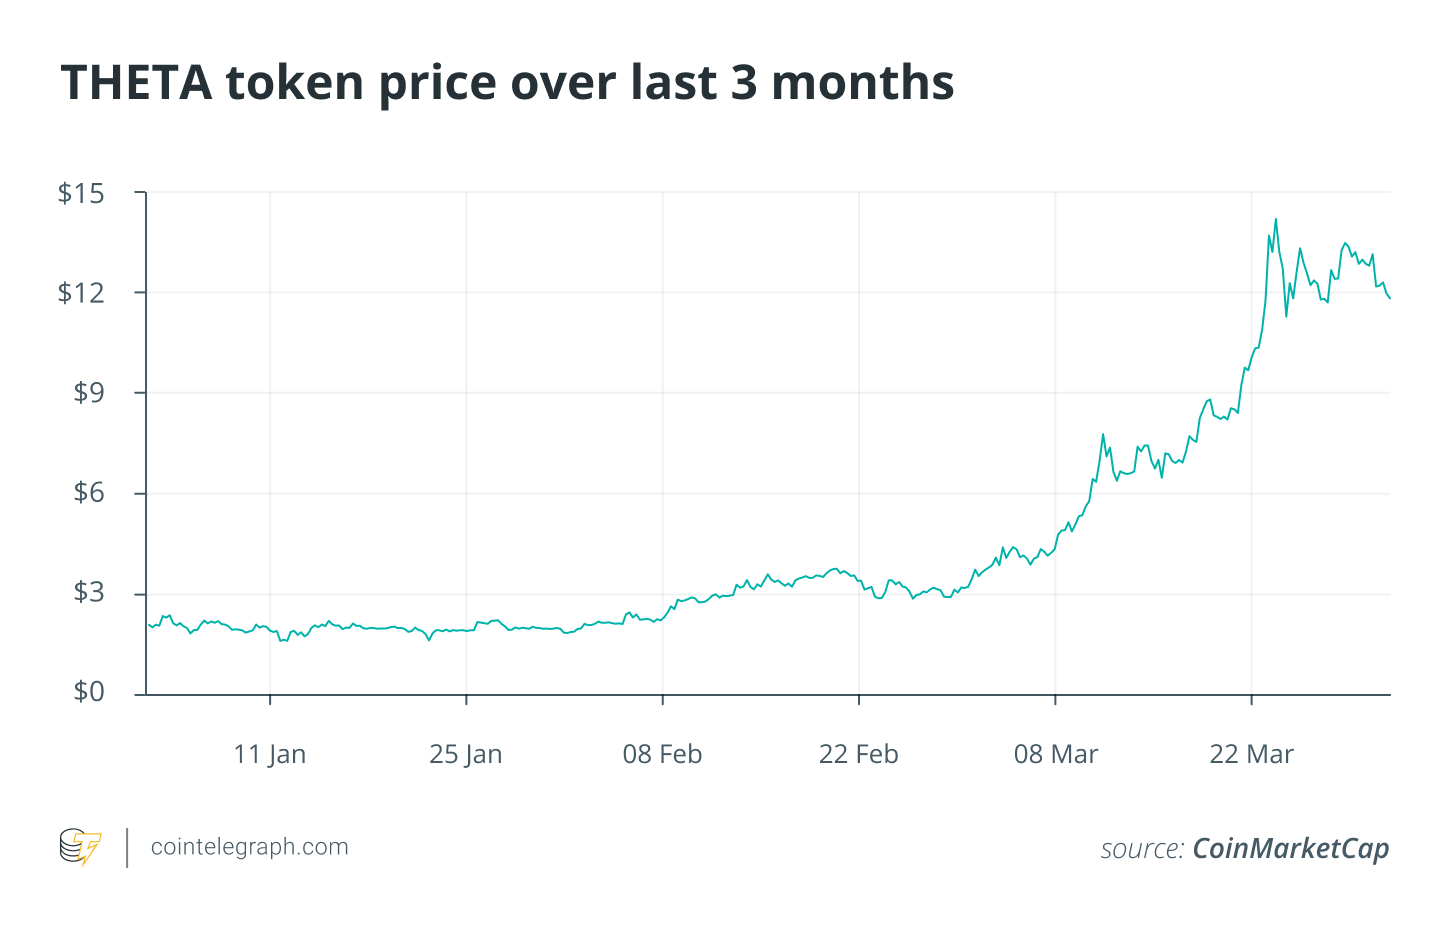Image resolution: width=1450 pixels, height=928 pixels.
Task: Select the 11 Jan date marker
Action: click(x=270, y=754)
